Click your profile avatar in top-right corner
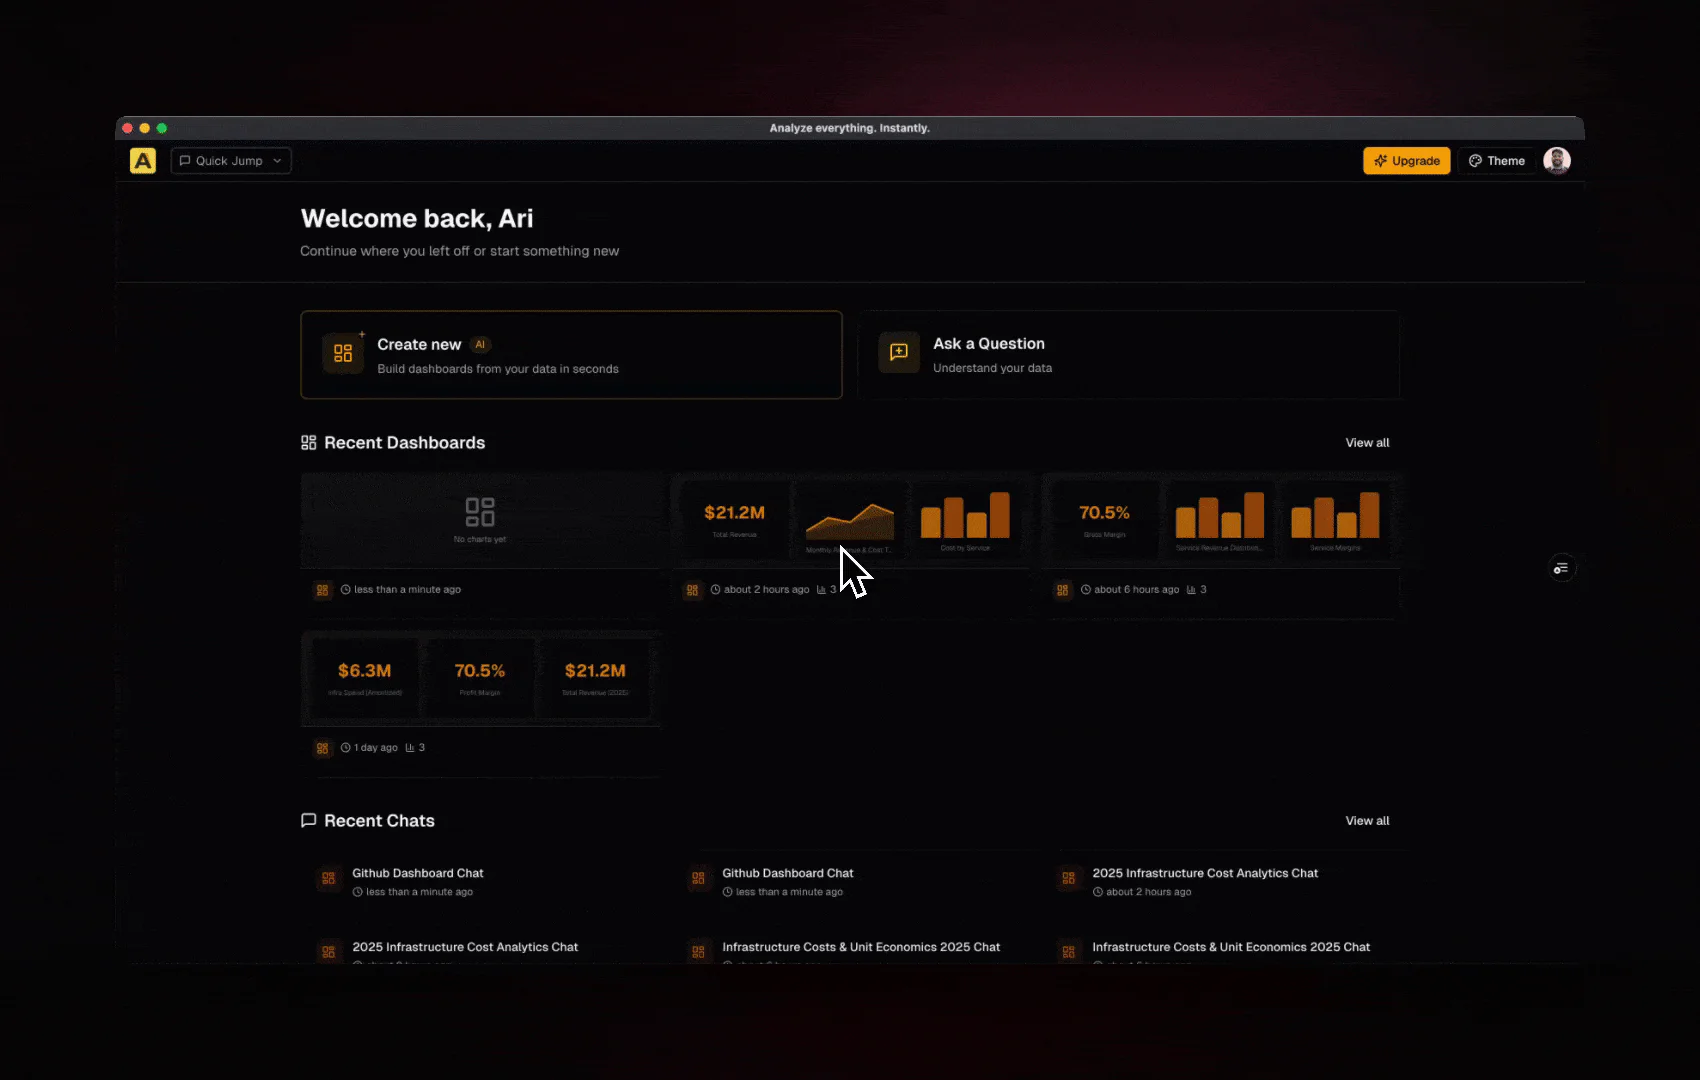Image resolution: width=1700 pixels, height=1080 pixels. coord(1558,160)
